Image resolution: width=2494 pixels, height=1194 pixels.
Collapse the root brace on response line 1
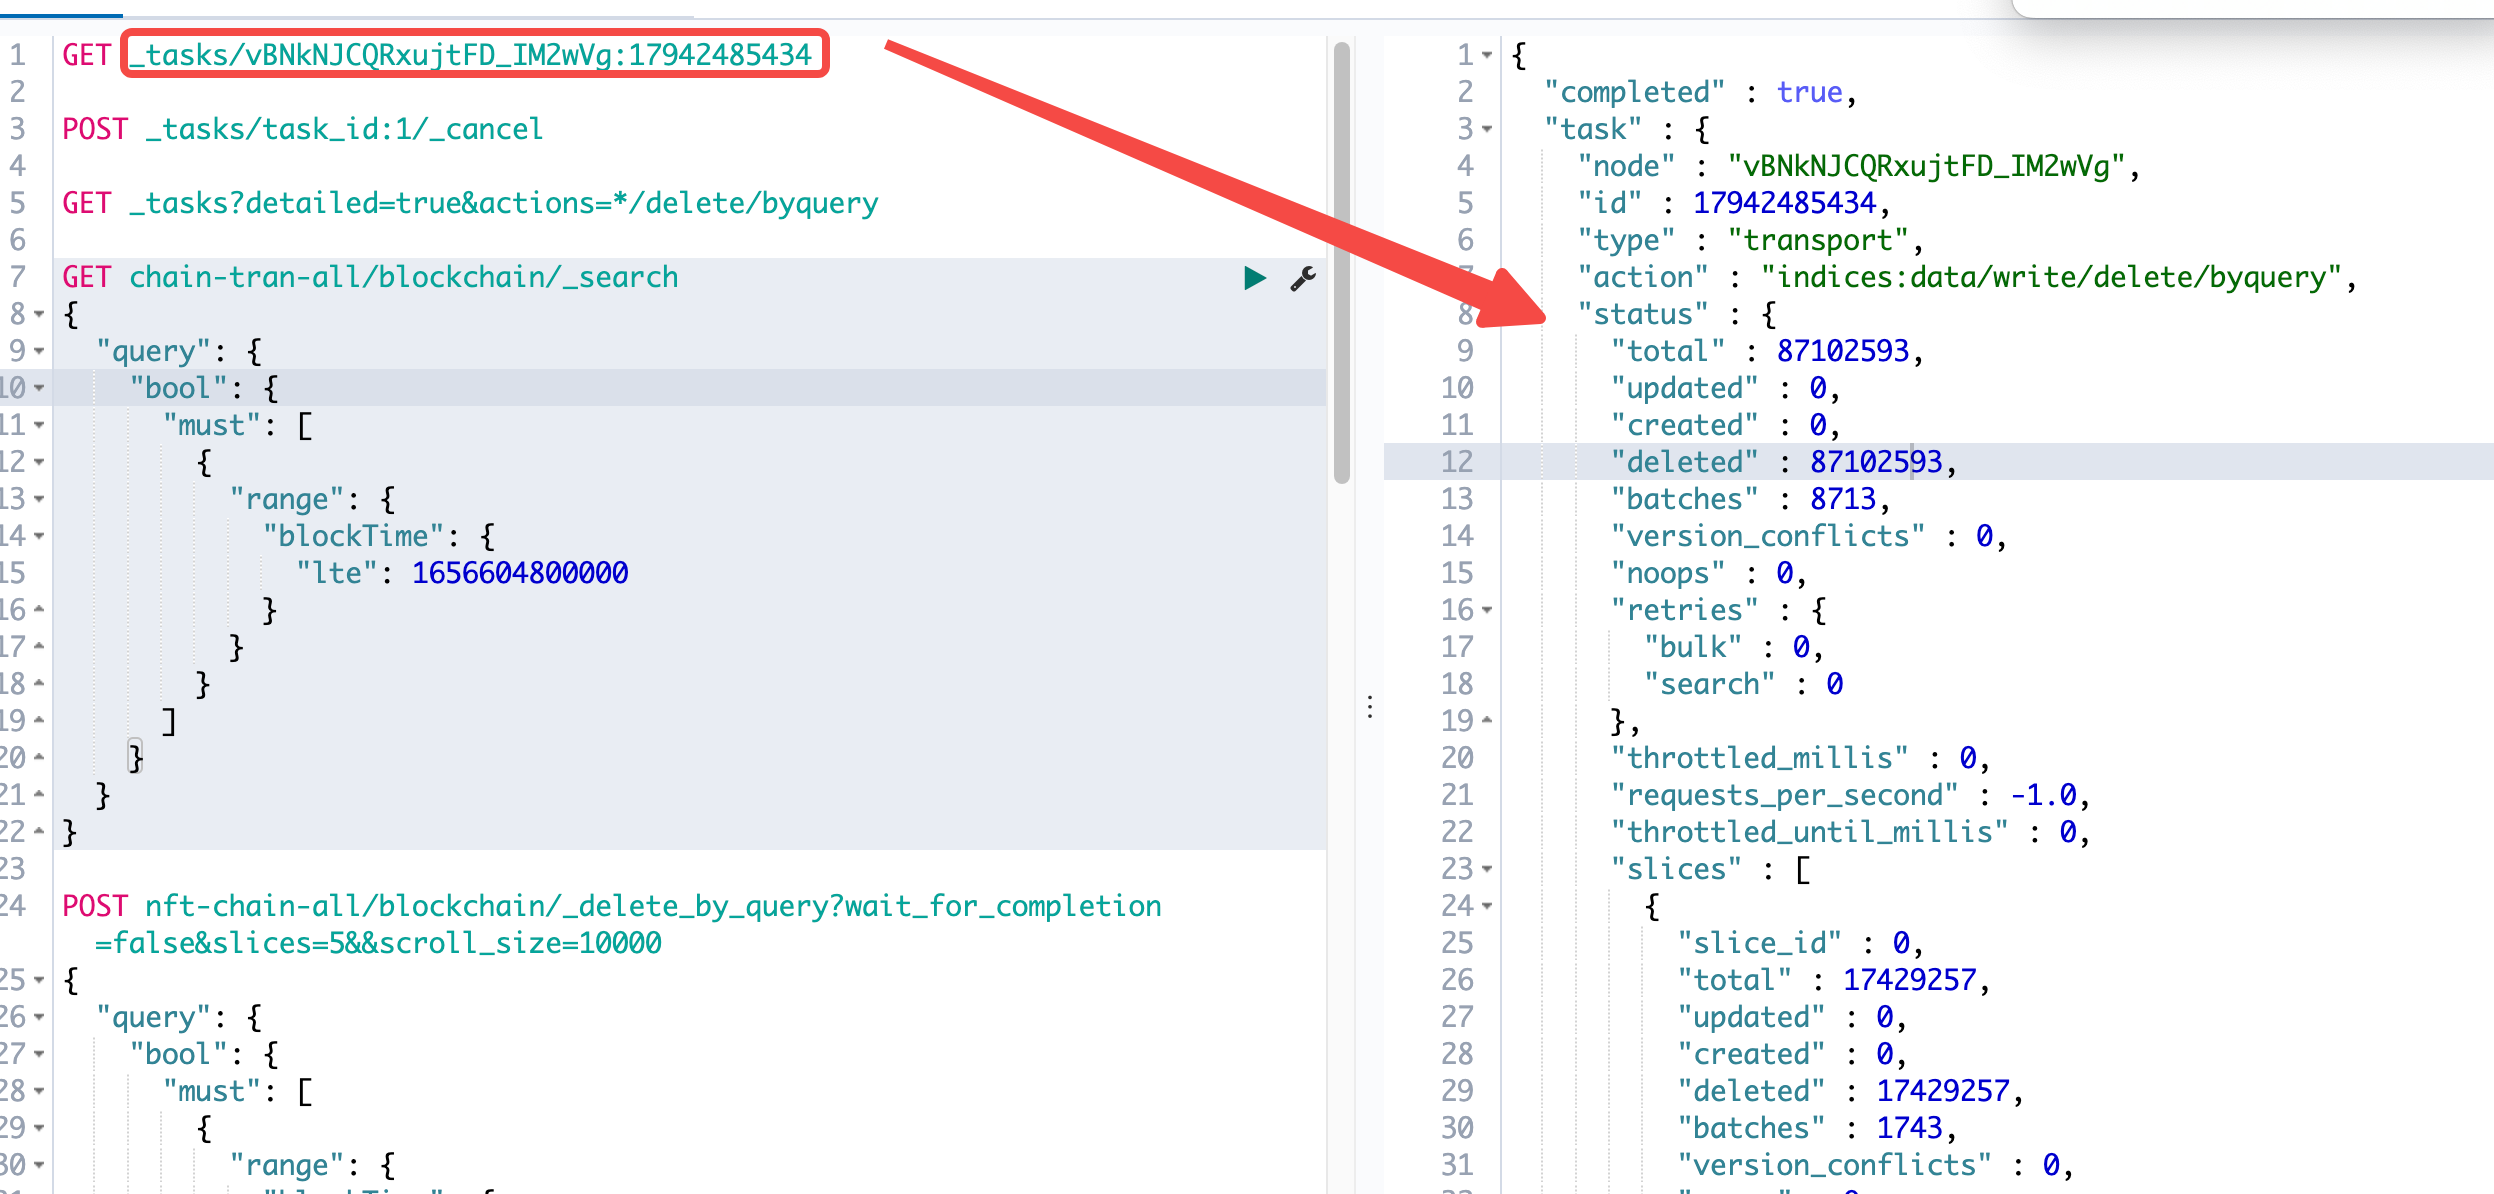click(1487, 55)
